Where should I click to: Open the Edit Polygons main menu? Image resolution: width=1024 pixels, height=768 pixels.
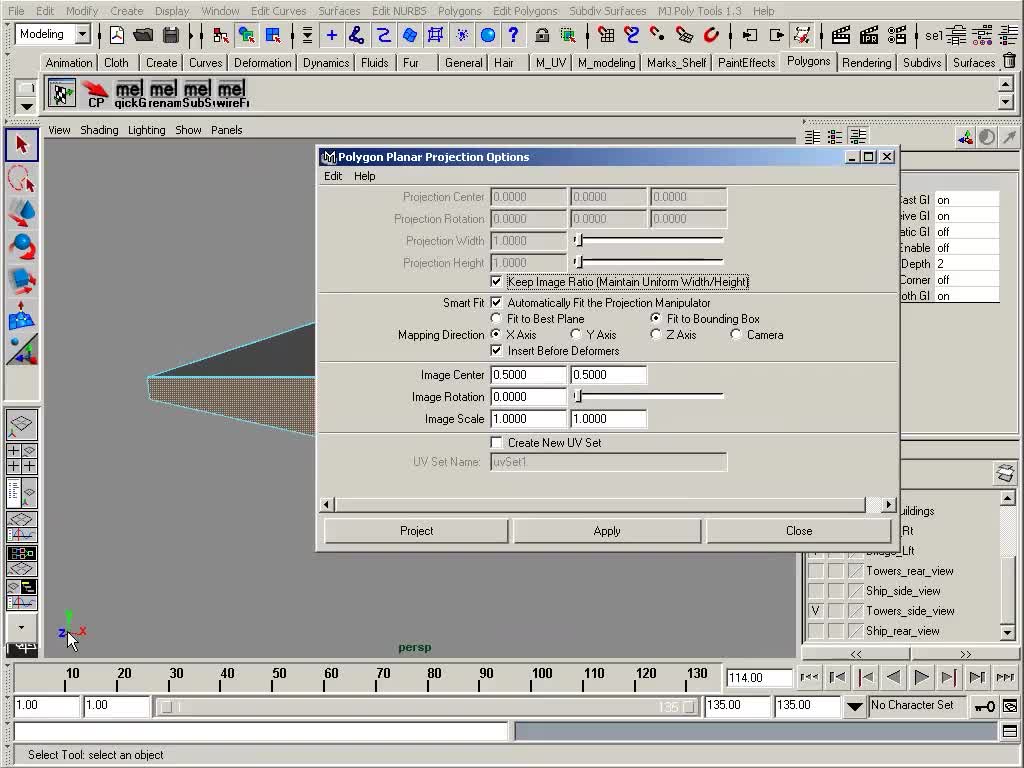point(525,10)
